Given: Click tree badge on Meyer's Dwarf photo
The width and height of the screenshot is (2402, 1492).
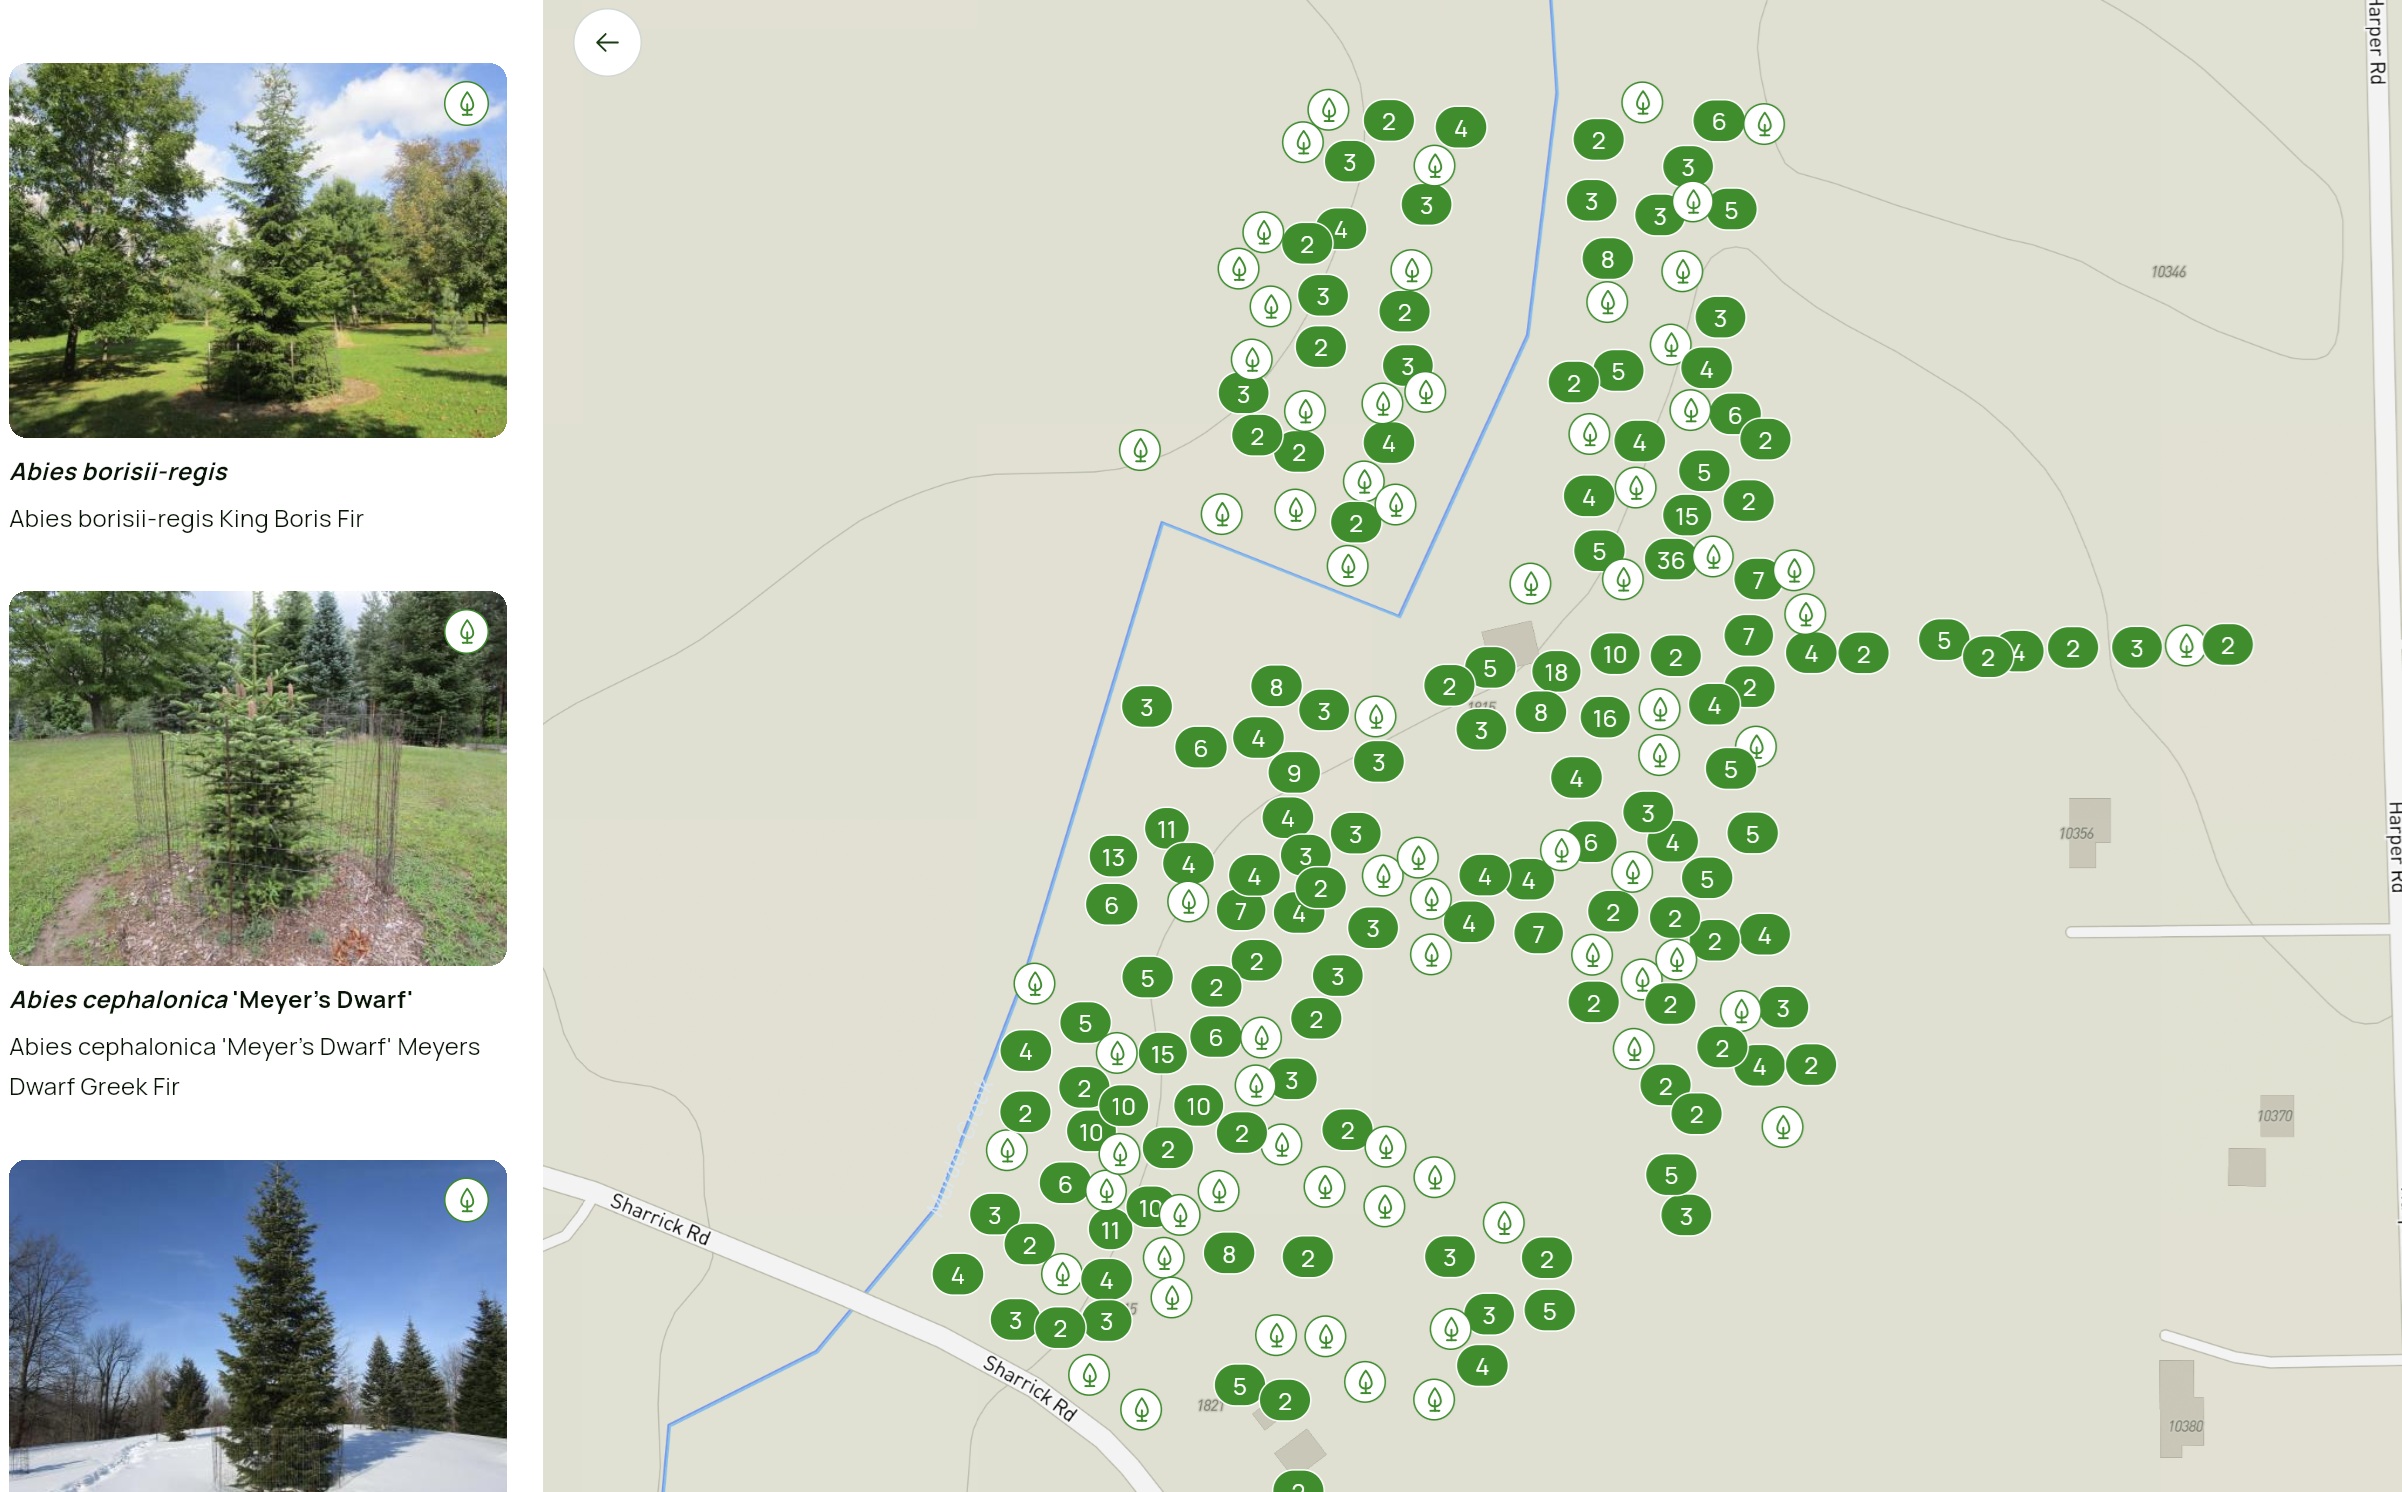Looking at the screenshot, I should pyautogui.click(x=466, y=632).
